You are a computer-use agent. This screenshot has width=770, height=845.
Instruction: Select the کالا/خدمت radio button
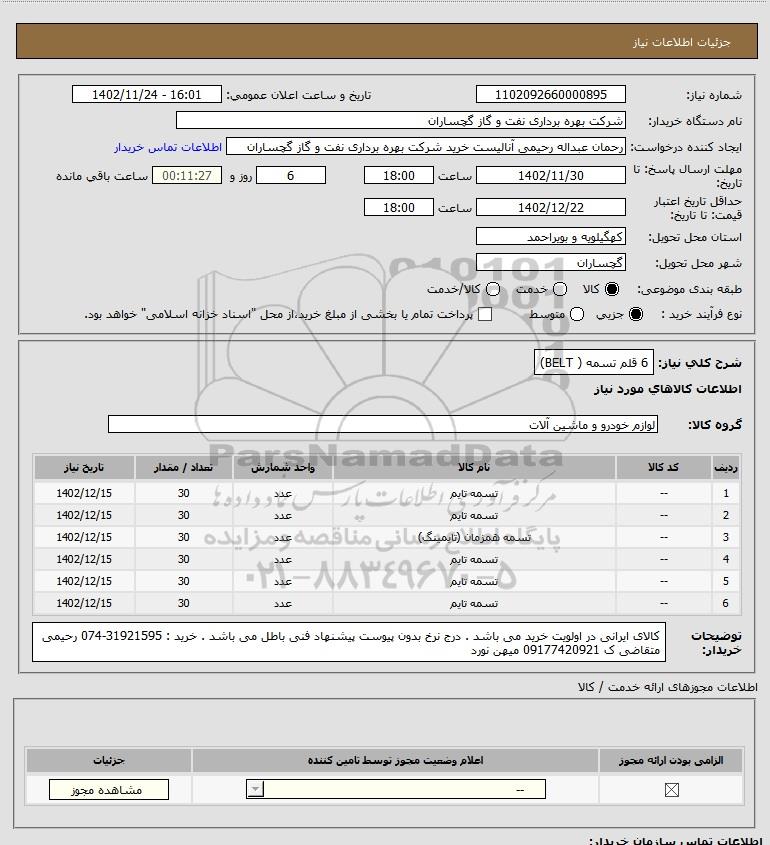[492, 289]
